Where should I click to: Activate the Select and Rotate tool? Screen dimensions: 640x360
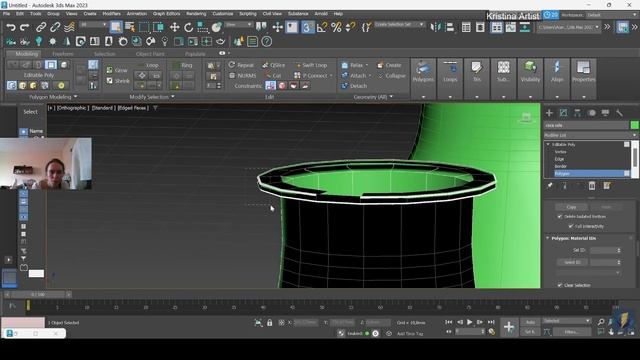tap(189, 27)
